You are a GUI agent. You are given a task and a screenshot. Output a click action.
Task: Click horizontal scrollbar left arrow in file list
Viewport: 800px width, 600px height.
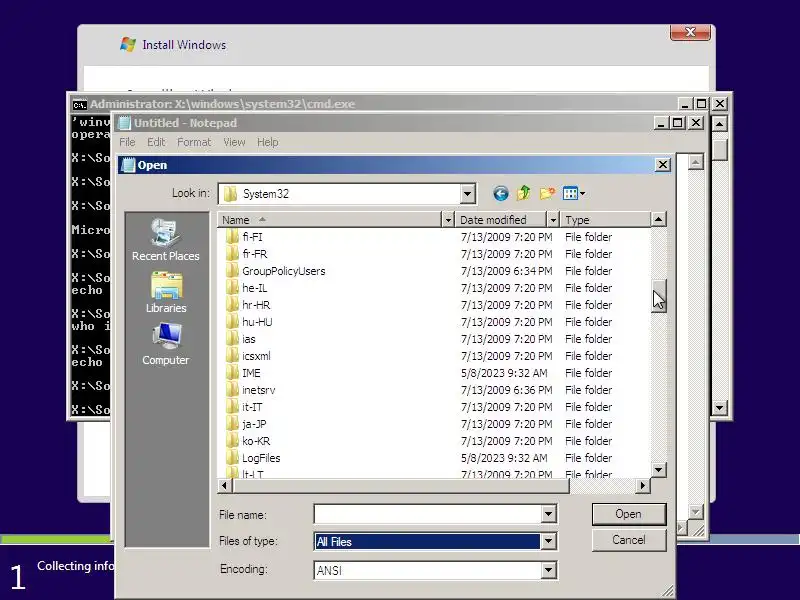click(224, 486)
